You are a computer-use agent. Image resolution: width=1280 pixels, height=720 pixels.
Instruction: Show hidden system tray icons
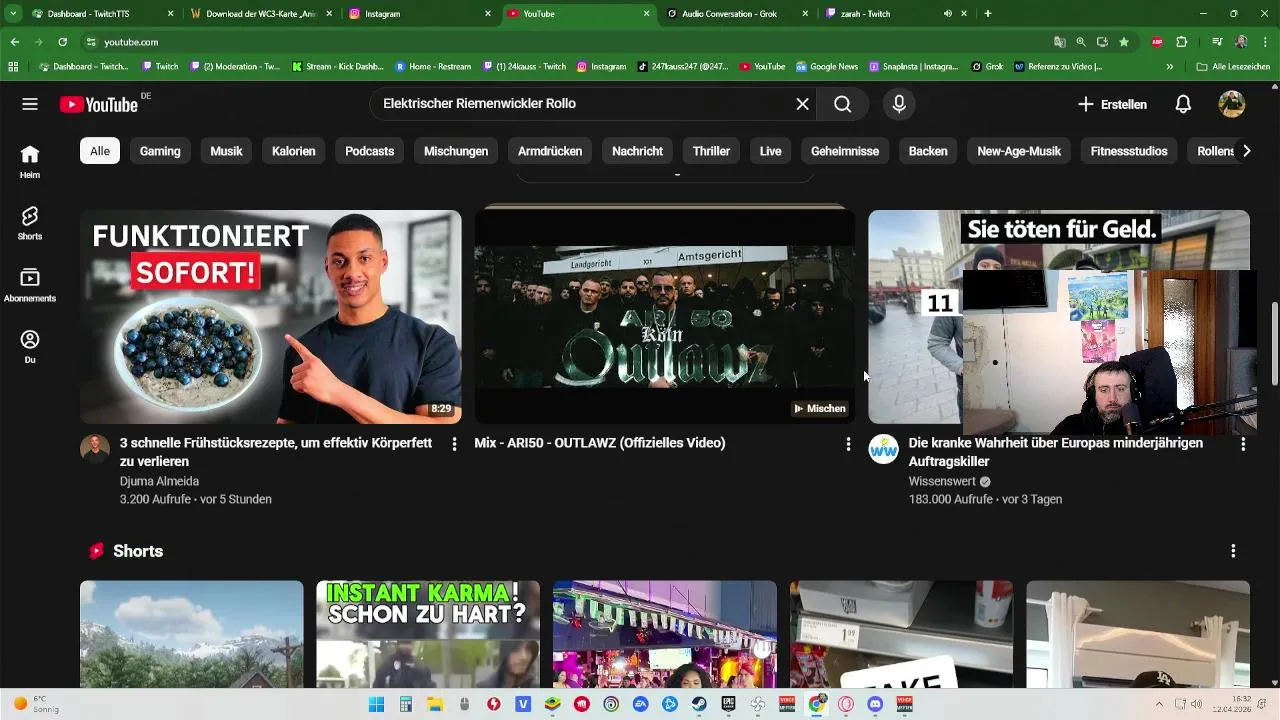[x=1159, y=704]
